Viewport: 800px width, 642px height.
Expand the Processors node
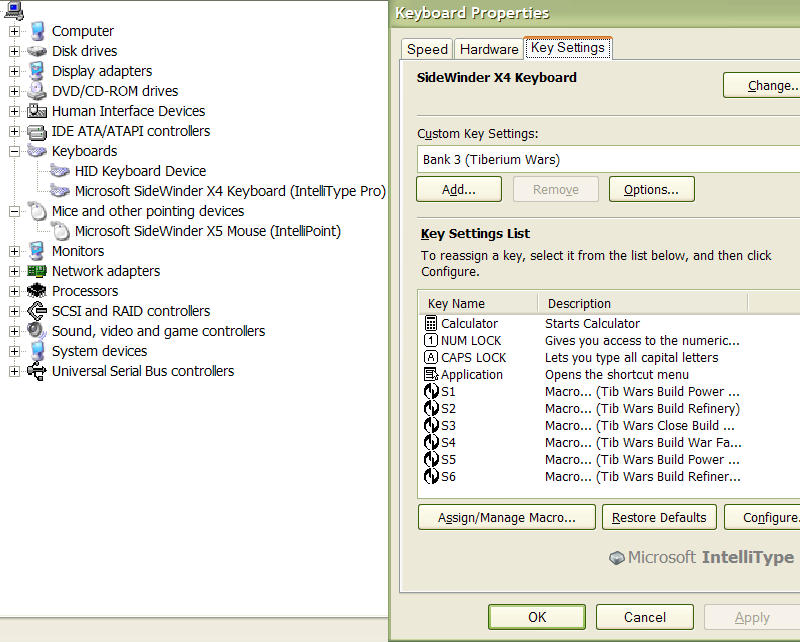click(x=14, y=291)
